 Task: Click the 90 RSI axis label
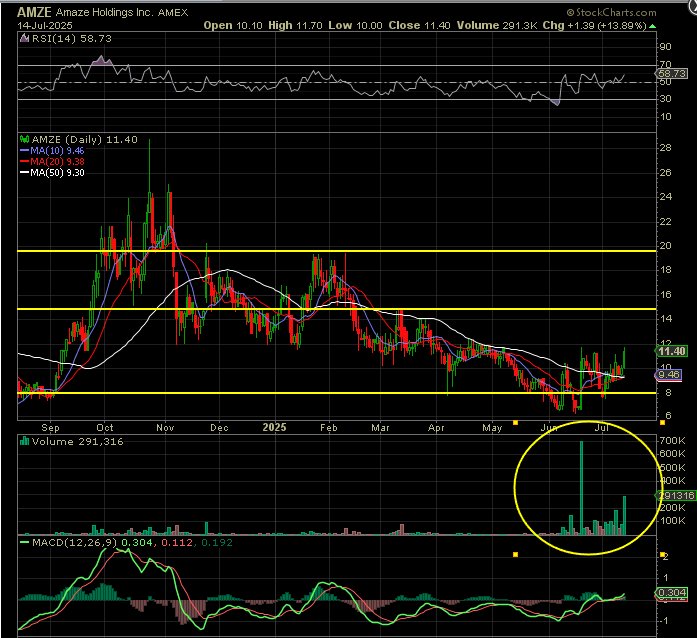pyautogui.click(x=665, y=47)
